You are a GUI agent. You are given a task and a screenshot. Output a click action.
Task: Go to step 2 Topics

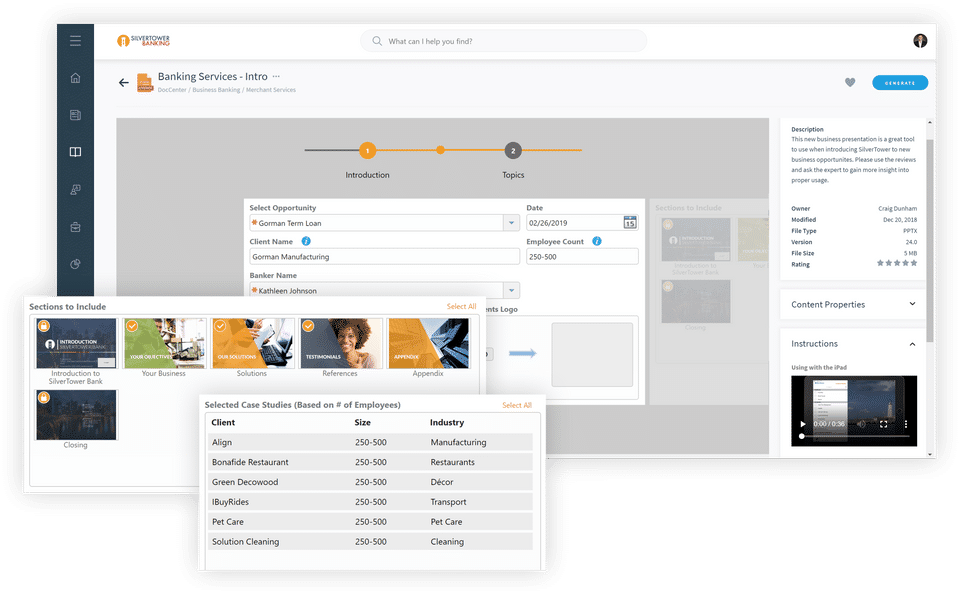[x=513, y=150]
